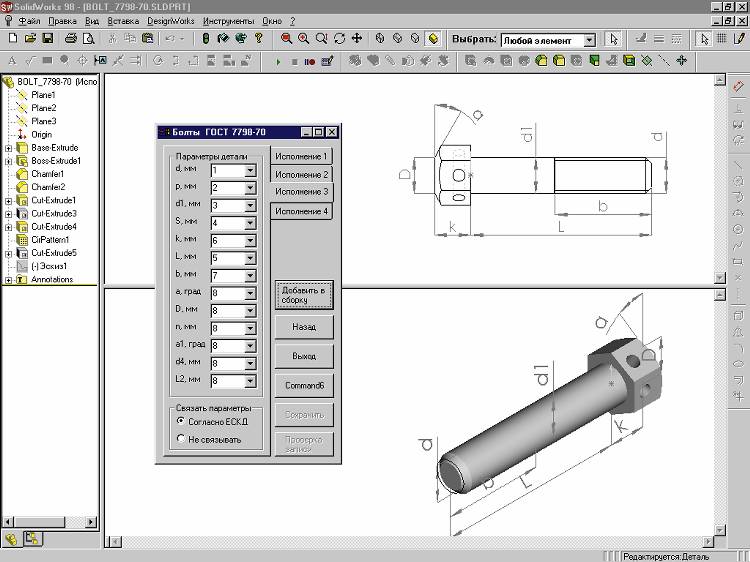
Task: Open the 'S, мм' dropdown
Action: (x=250, y=223)
